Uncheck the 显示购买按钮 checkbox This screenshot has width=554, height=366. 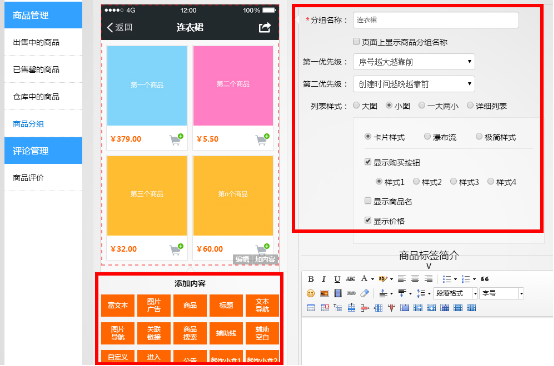point(367,162)
